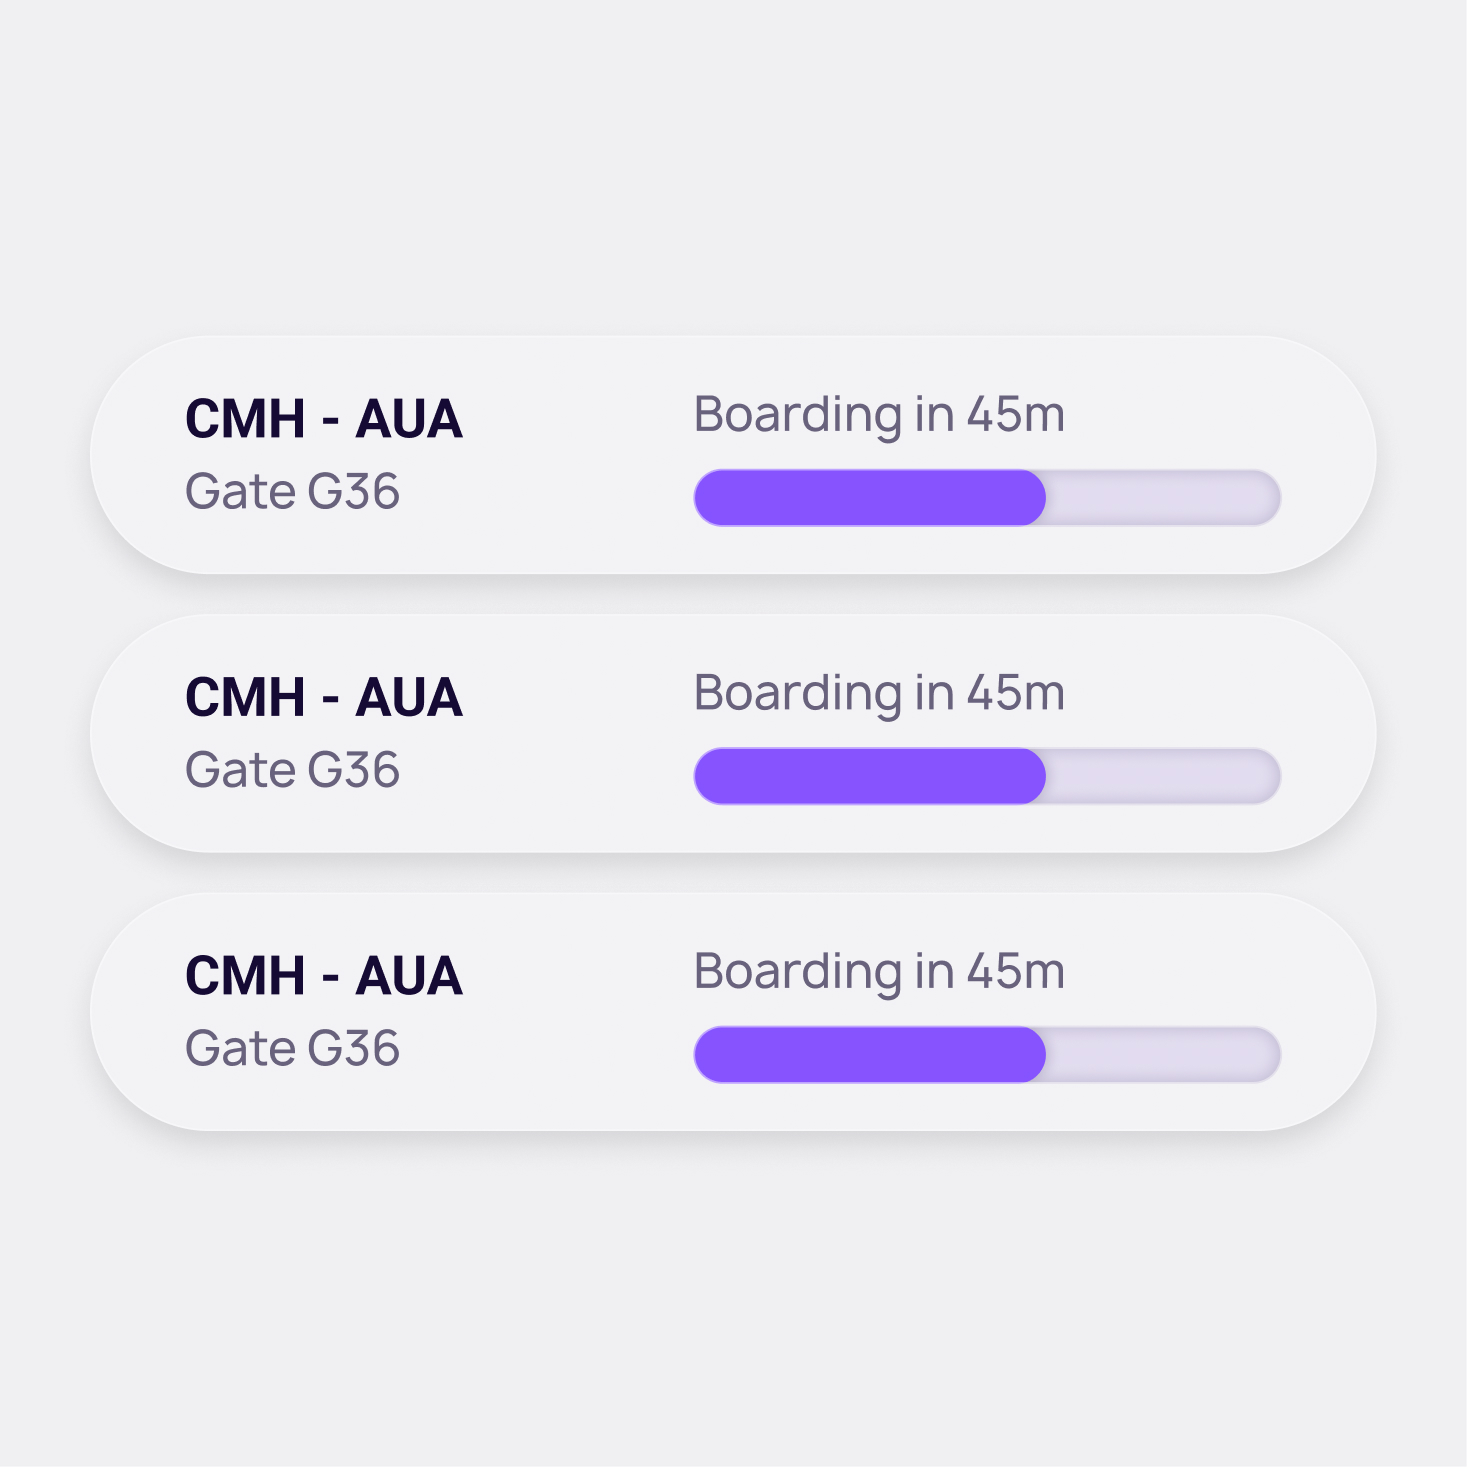1467x1467 pixels.
Task: Click Boarding in 45m text in second card
Action: click(x=879, y=693)
